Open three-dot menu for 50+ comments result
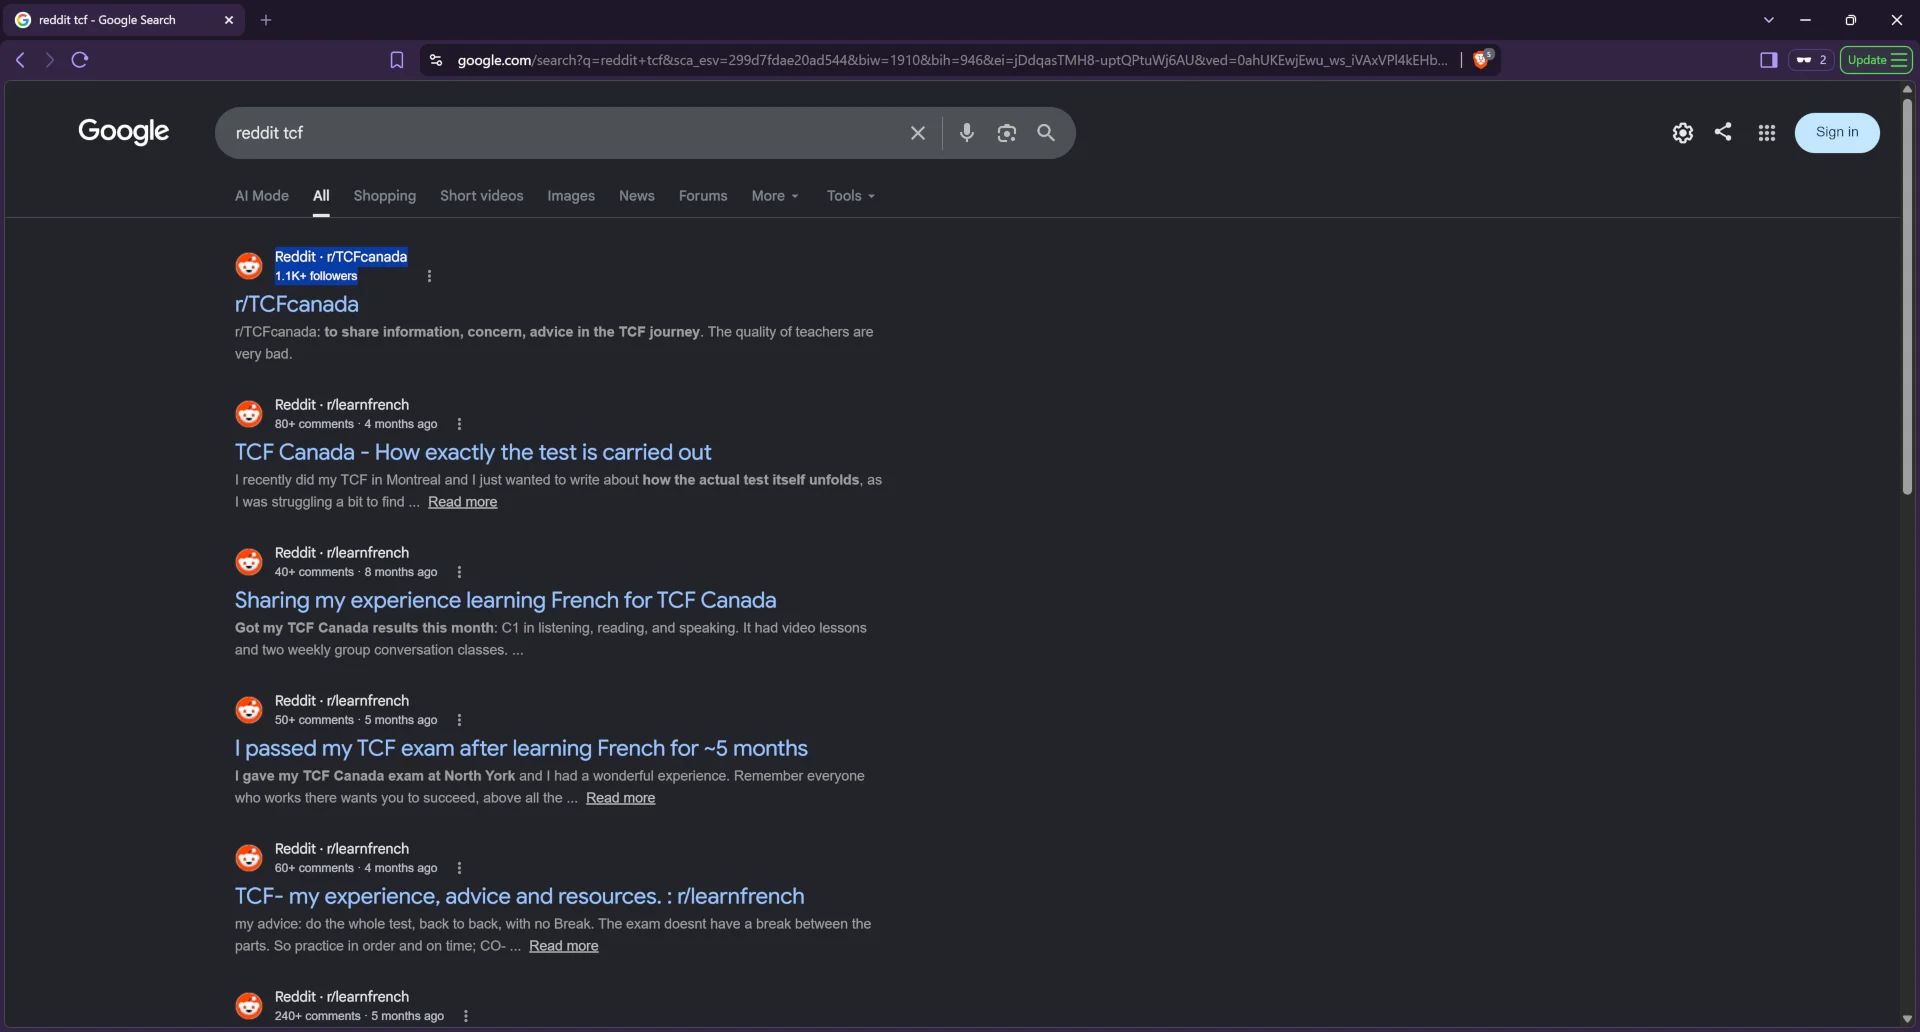1920x1032 pixels. (x=459, y=720)
